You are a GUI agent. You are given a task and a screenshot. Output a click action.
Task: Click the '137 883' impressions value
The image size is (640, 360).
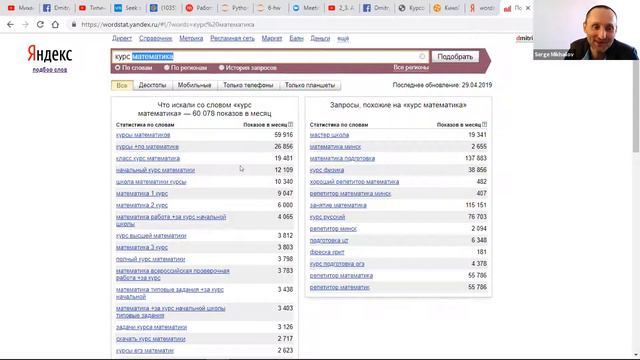pos(476,158)
